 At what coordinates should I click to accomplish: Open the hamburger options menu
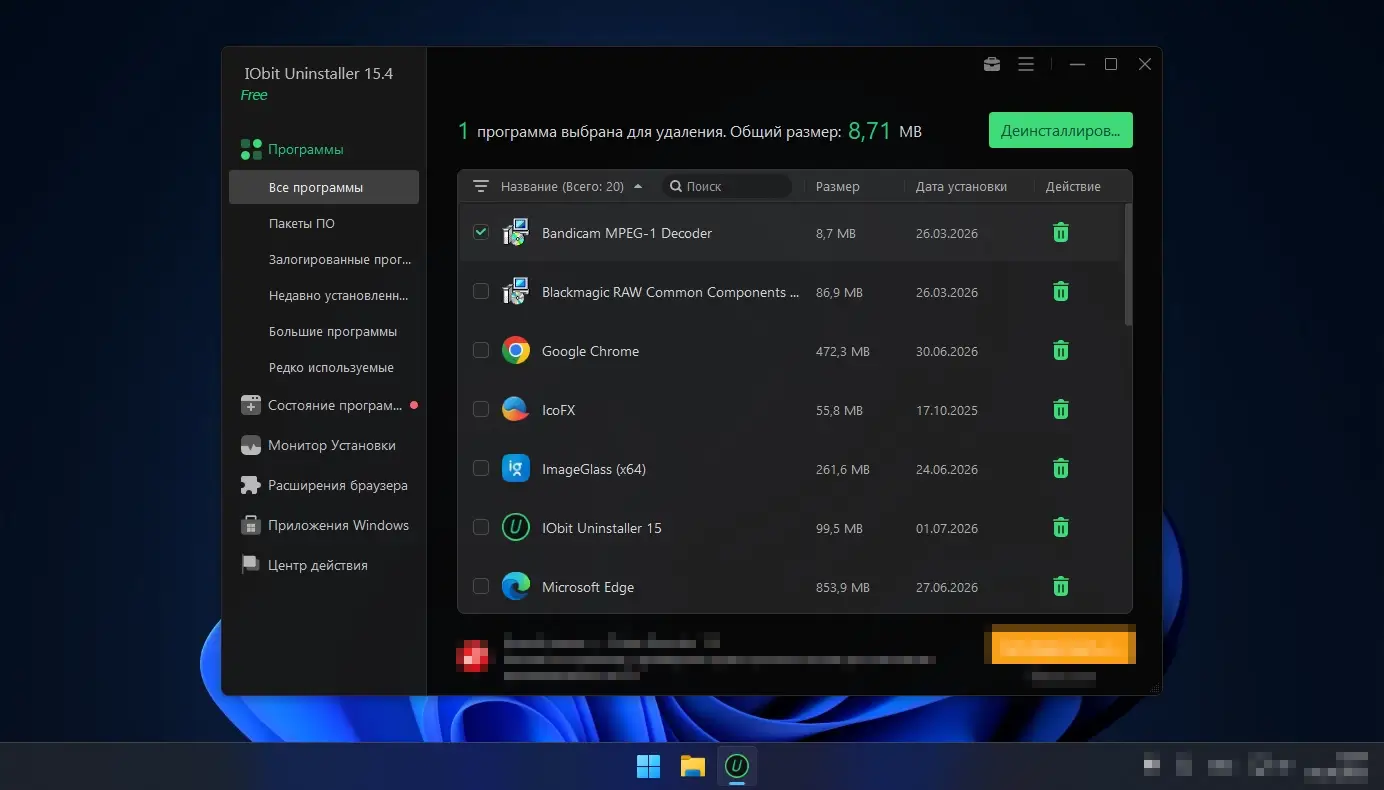pos(1026,64)
